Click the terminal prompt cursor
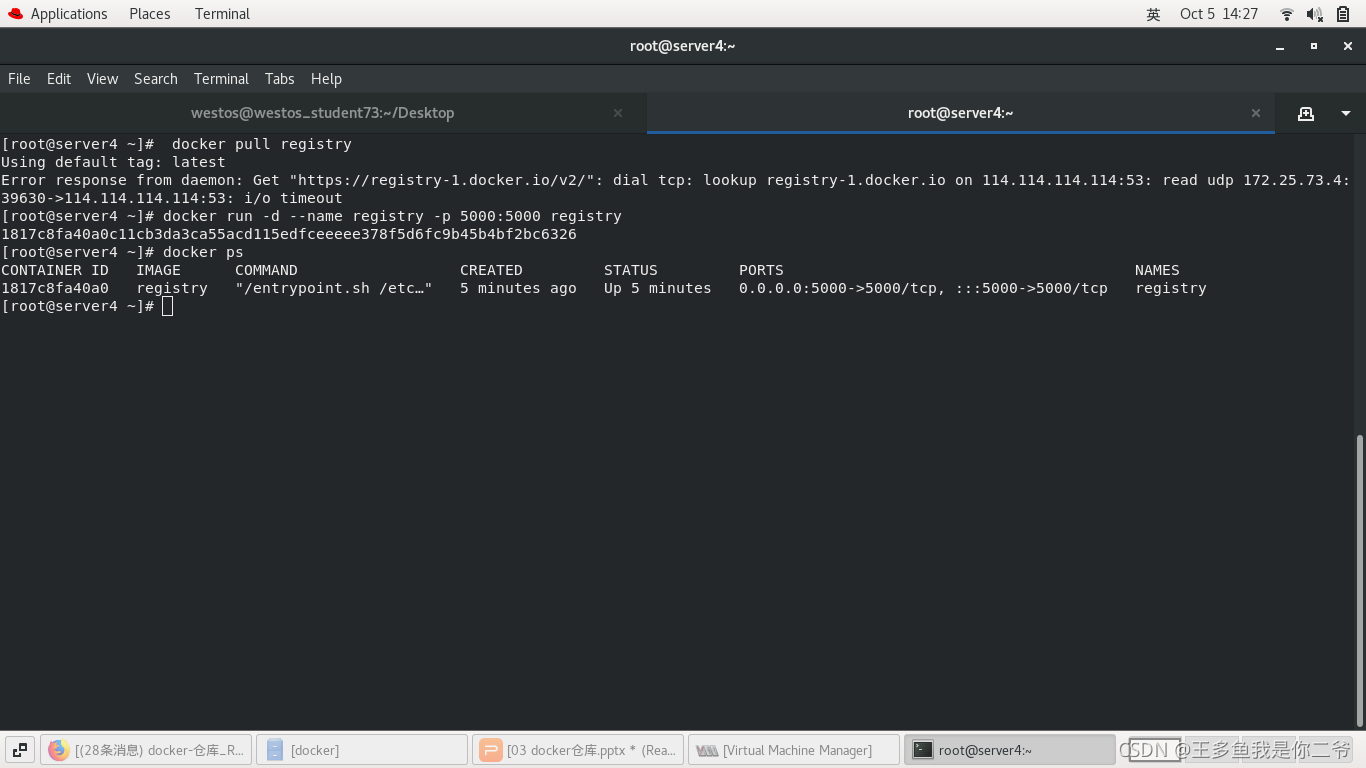 (167, 306)
